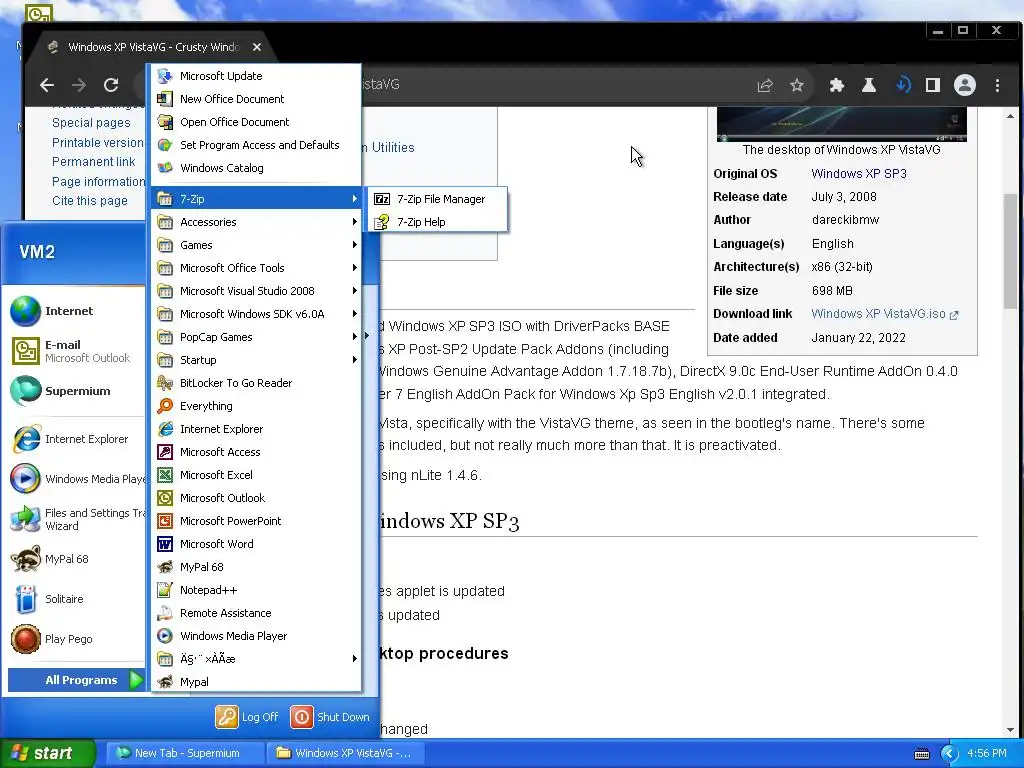Launch Microsoft Update from programs list
The width and height of the screenshot is (1024, 768).
click(x=256, y=76)
